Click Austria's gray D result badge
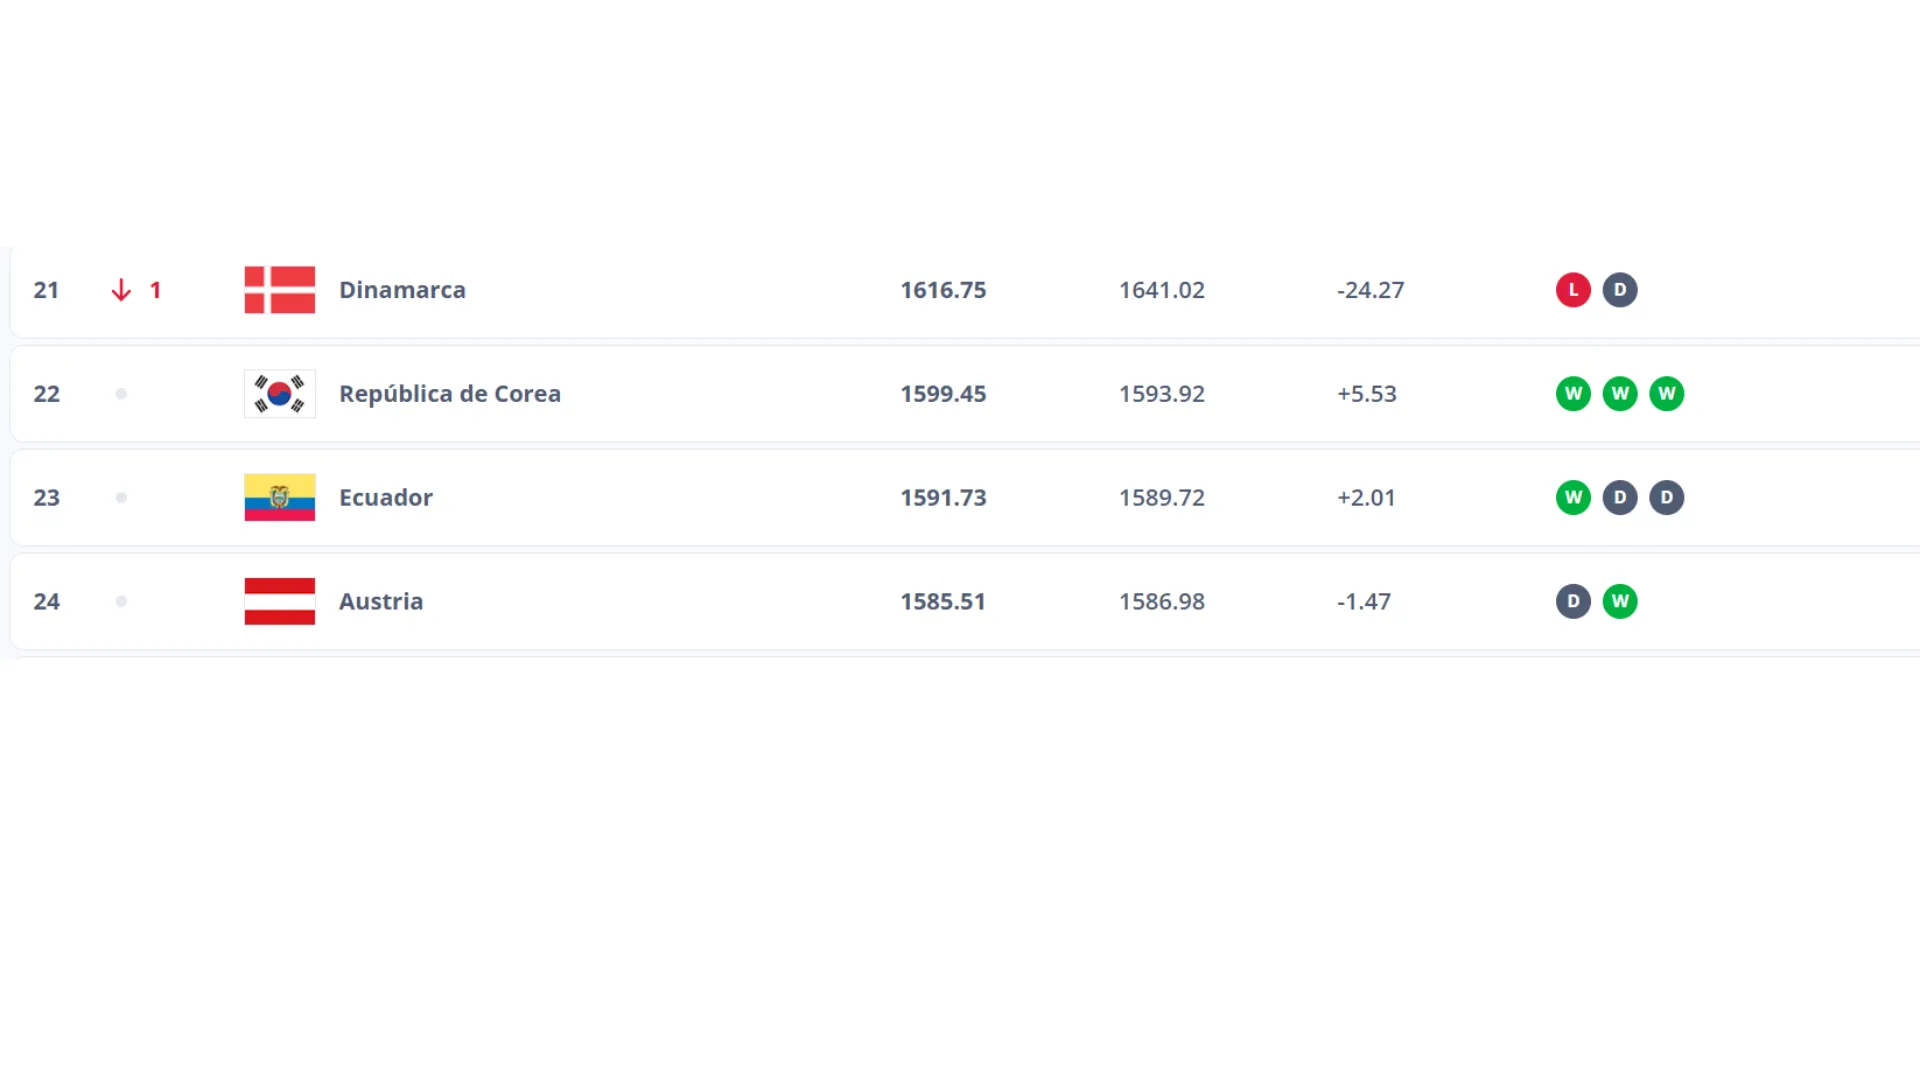This screenshot has height=1080, width=1920. [1573, 602]
